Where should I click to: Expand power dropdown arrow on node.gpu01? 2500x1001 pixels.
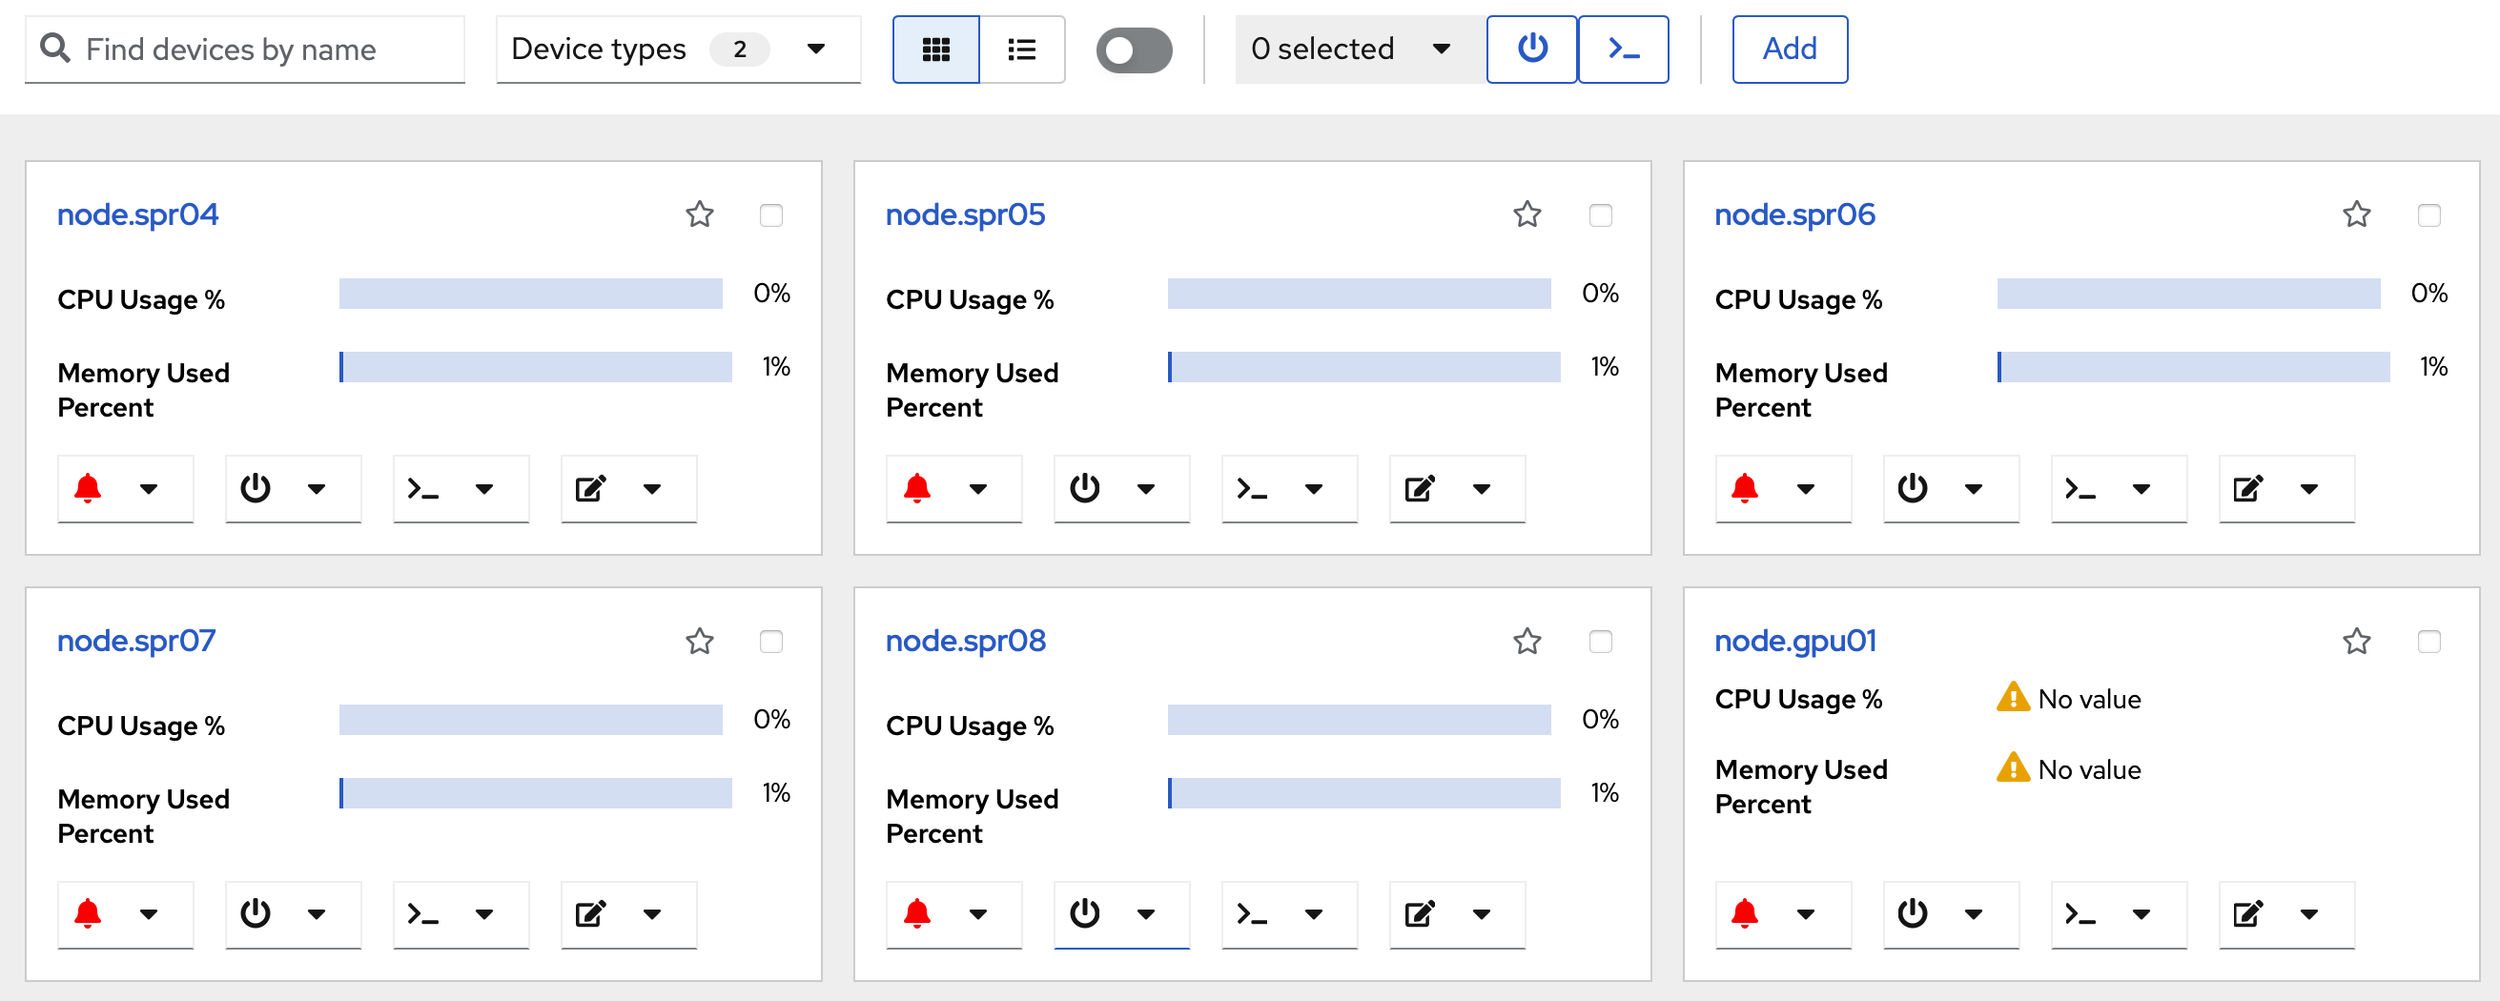pos(1973,914)
